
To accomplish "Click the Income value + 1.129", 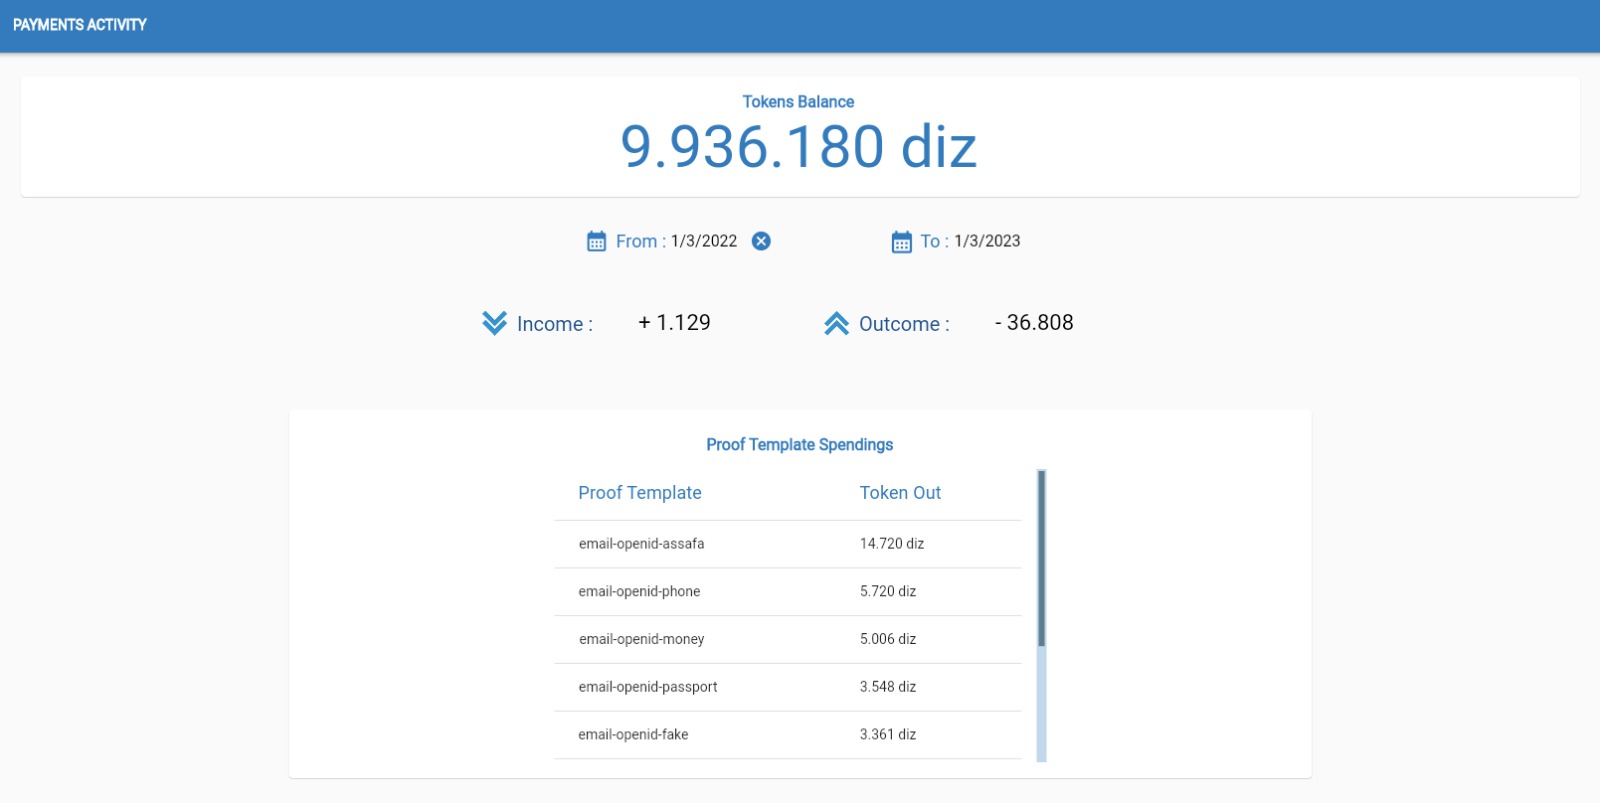I will [x=674, y=323].
